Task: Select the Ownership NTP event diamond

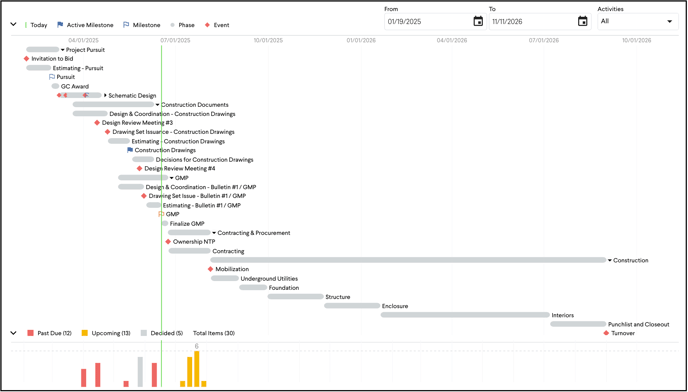Action: [x=168, y=242]
